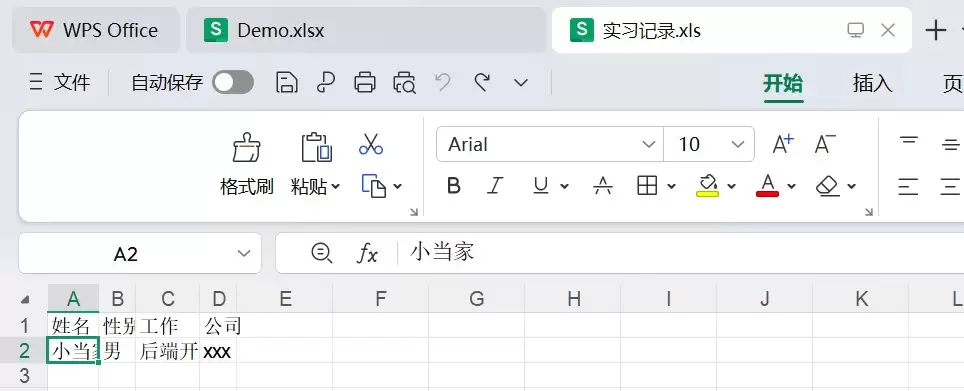Open Print Preview icon
Image resolution: width=964 pixels, height=391 pixels.
pyautogui.click(x=405, y=82)
